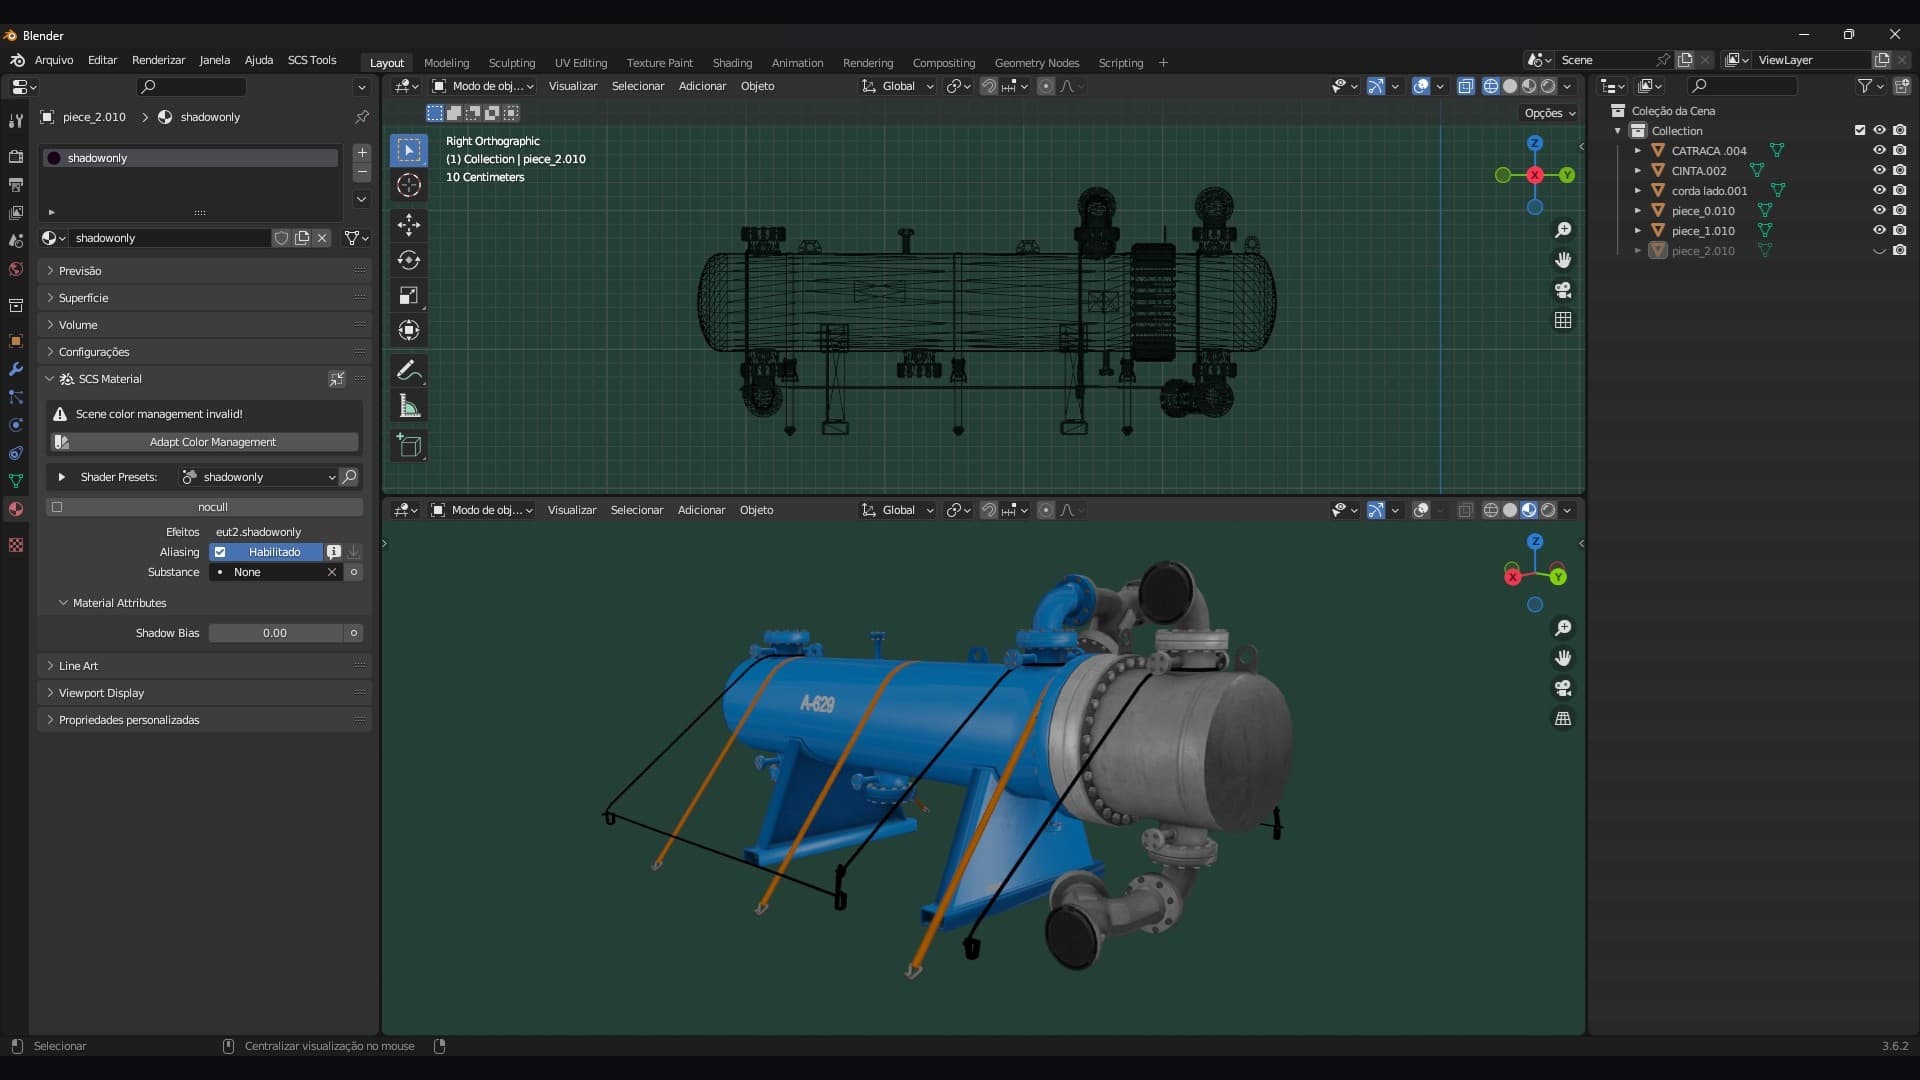Open the Modifiers properties tab
This screenshot has height=1080, width=1920.
click(15, 369)
